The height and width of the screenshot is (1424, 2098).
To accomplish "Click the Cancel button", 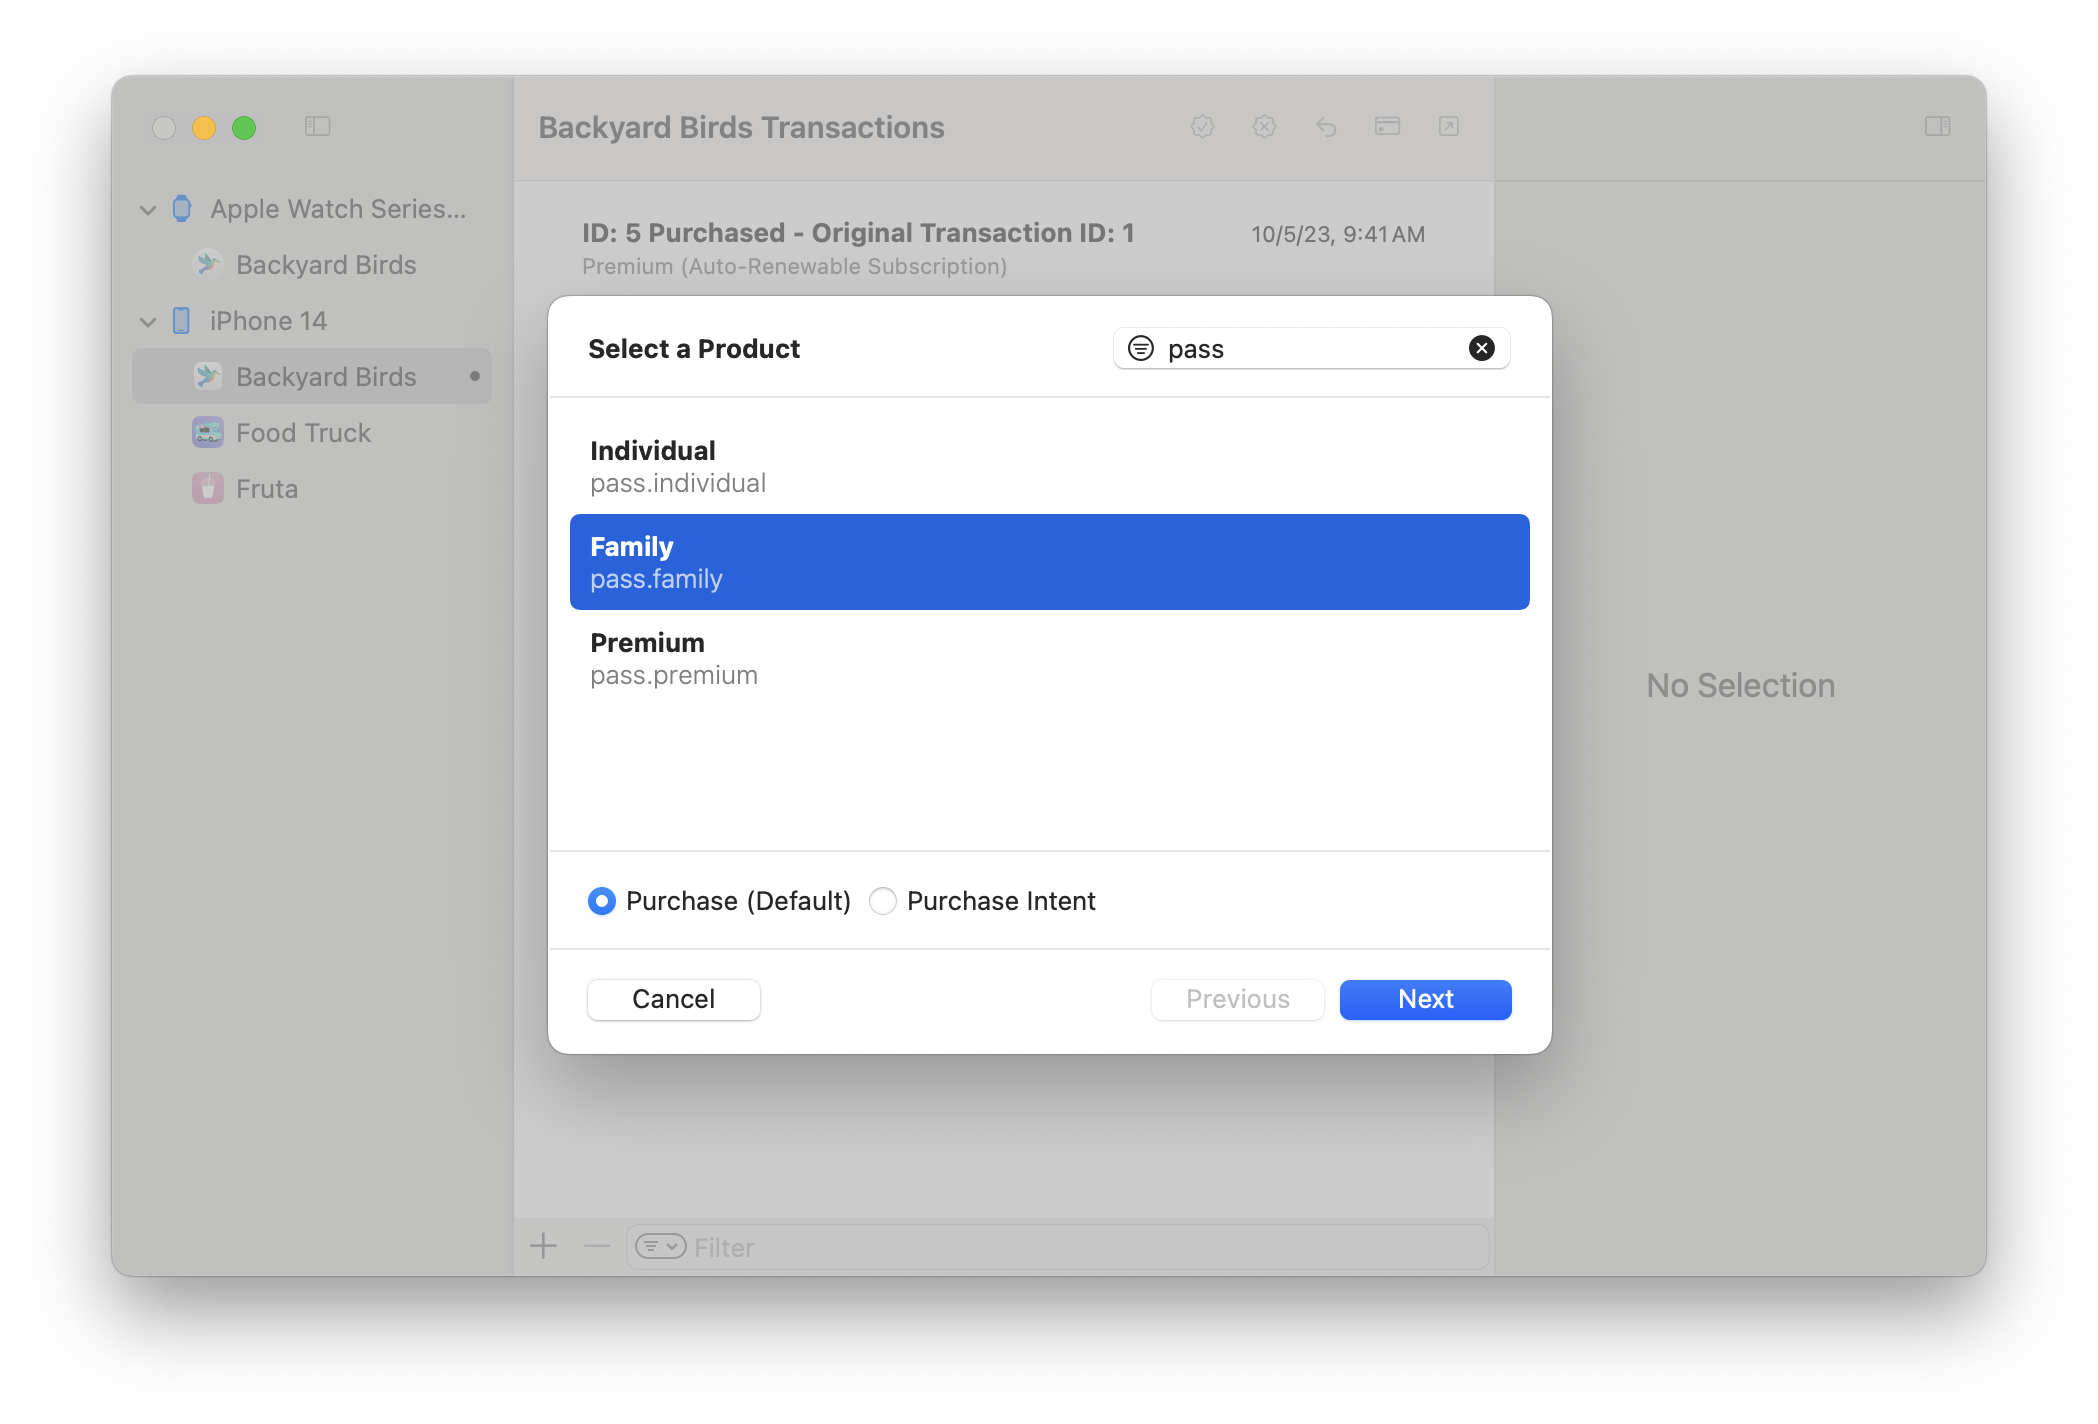I will pos(673,999).
